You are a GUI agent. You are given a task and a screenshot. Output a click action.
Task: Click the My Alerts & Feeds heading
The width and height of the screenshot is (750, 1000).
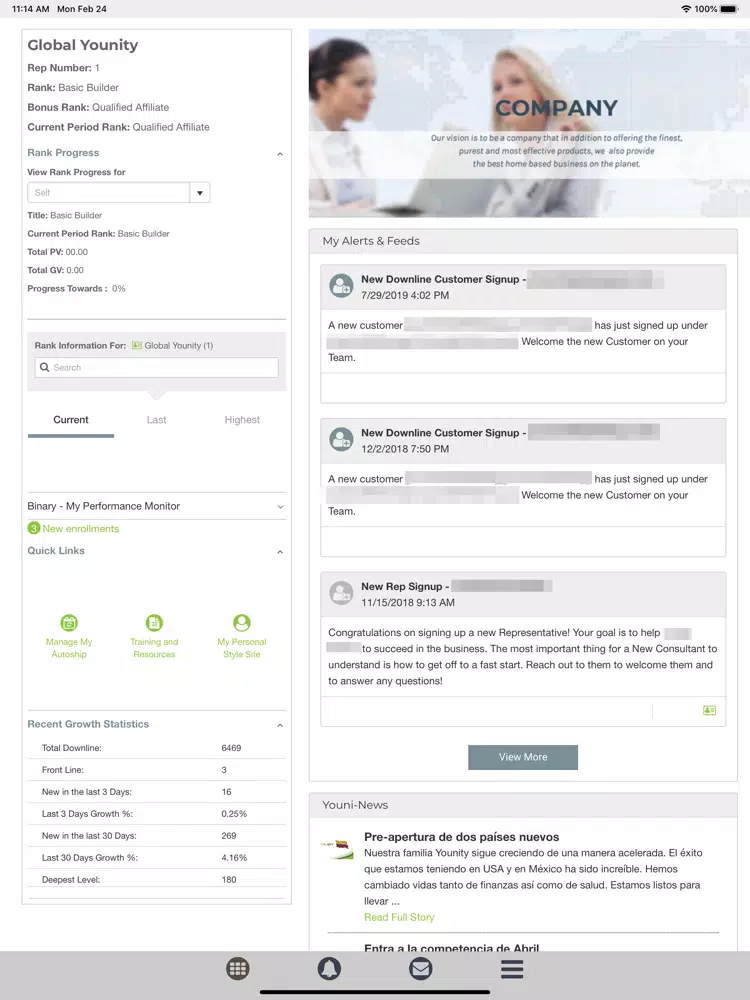pos(371,241)
